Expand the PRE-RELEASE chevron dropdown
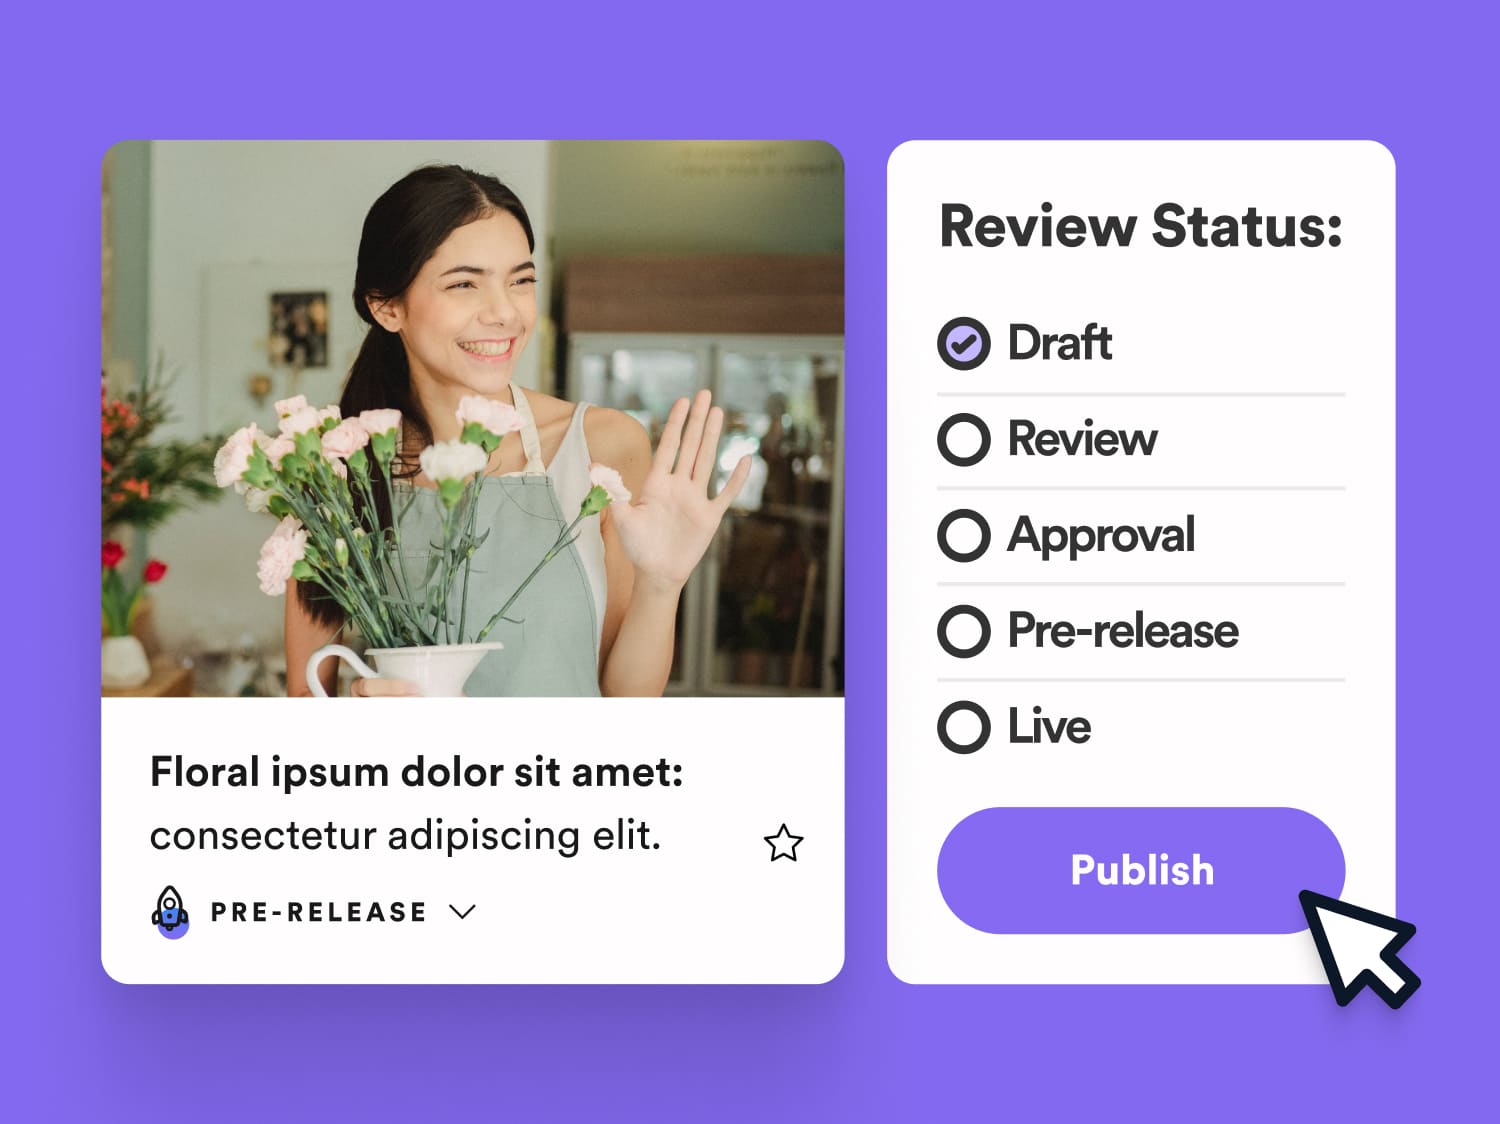Screen dimensions: 1500x1124 462,912
